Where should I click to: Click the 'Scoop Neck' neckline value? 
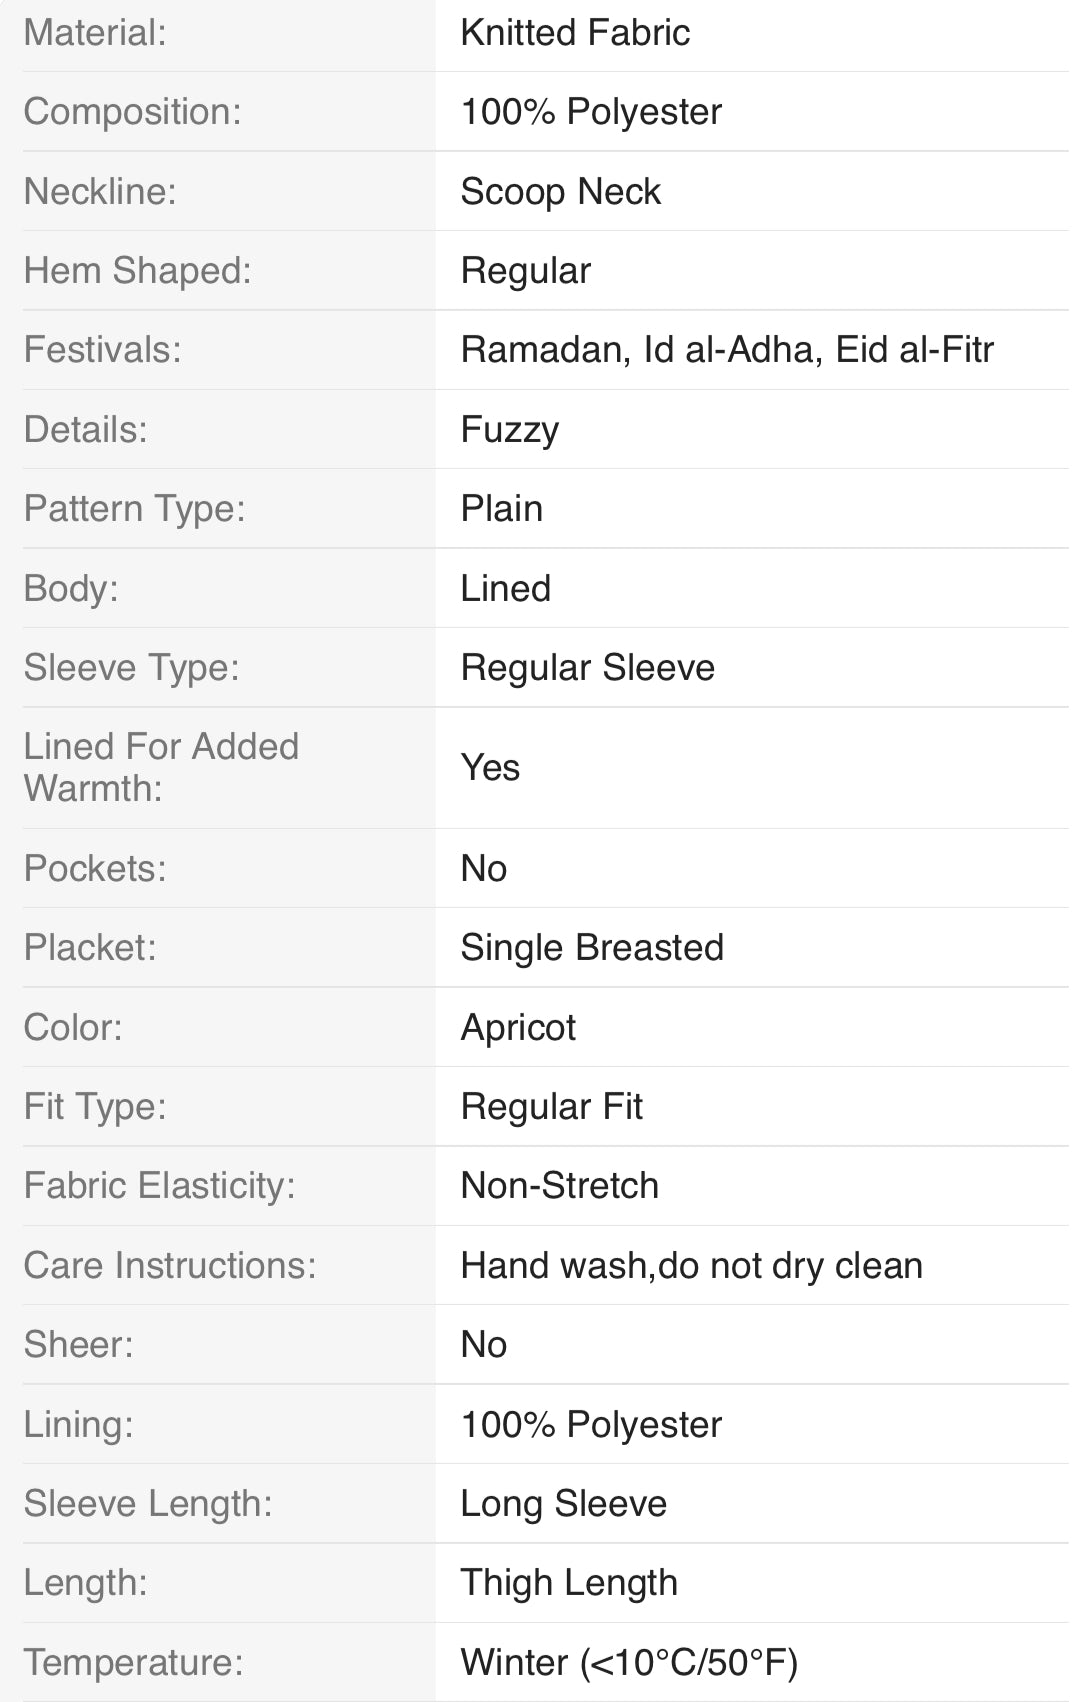pyautogui.click(x=560, y=191)
